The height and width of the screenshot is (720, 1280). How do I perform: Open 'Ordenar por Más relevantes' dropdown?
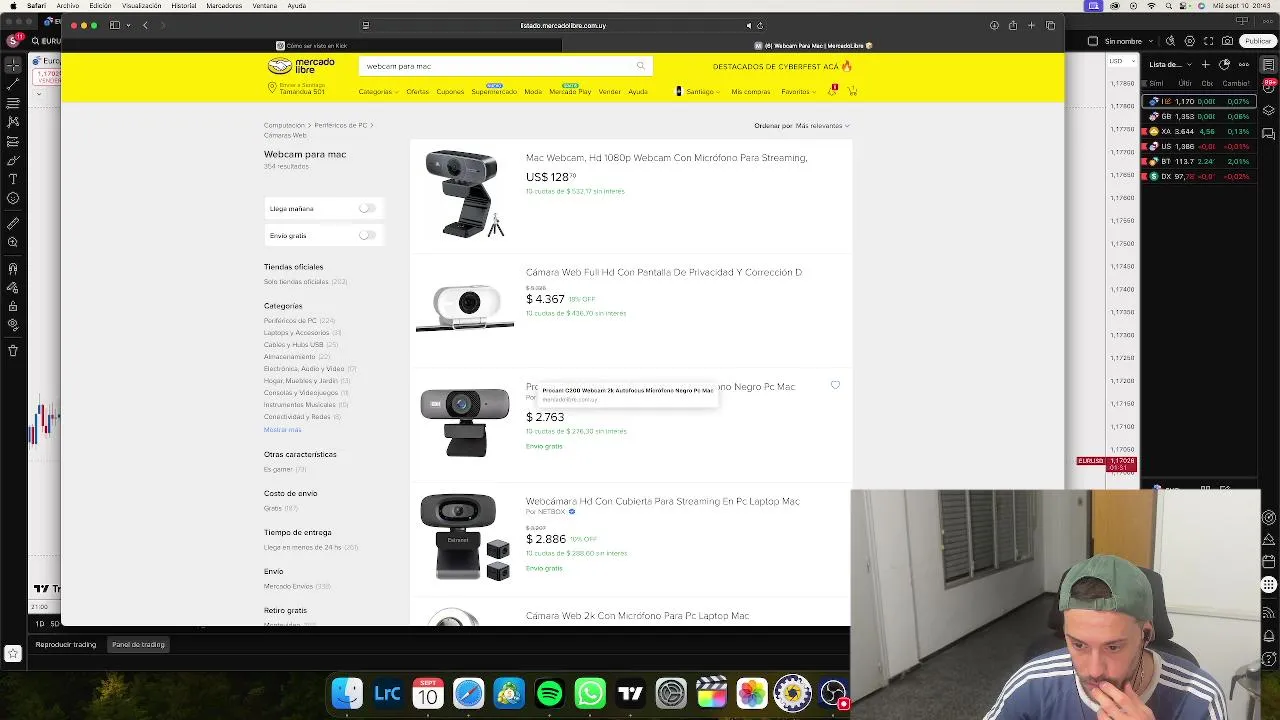coord(802,126)
